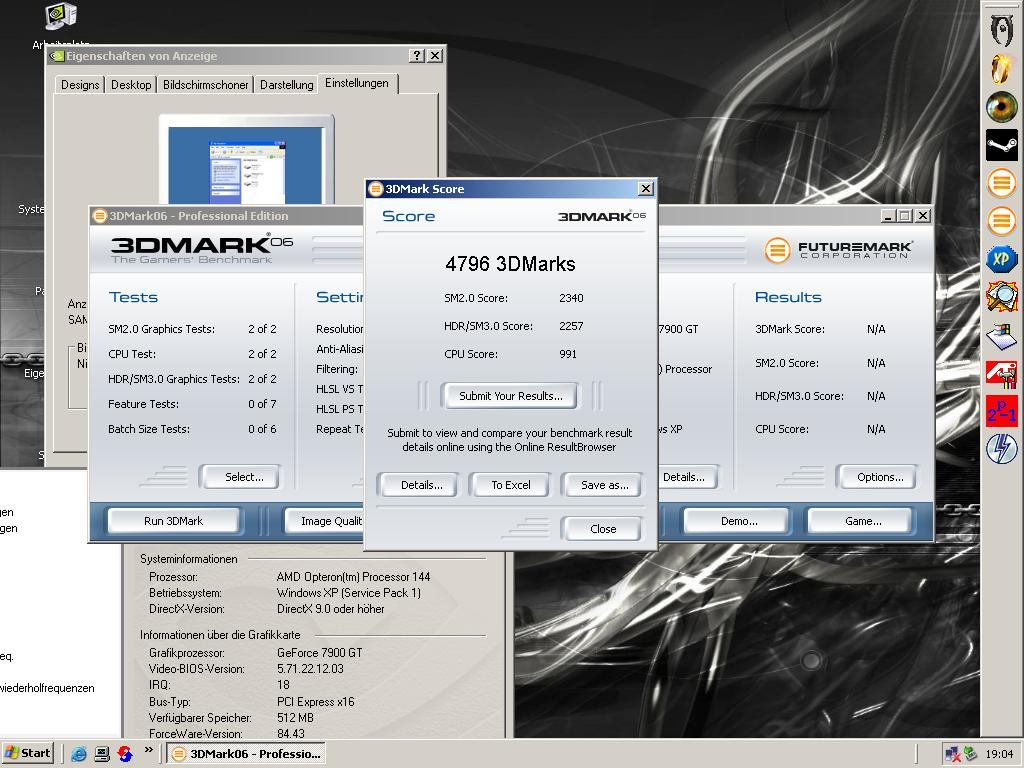Launch the ATI tool red icon

(1001, 374)
